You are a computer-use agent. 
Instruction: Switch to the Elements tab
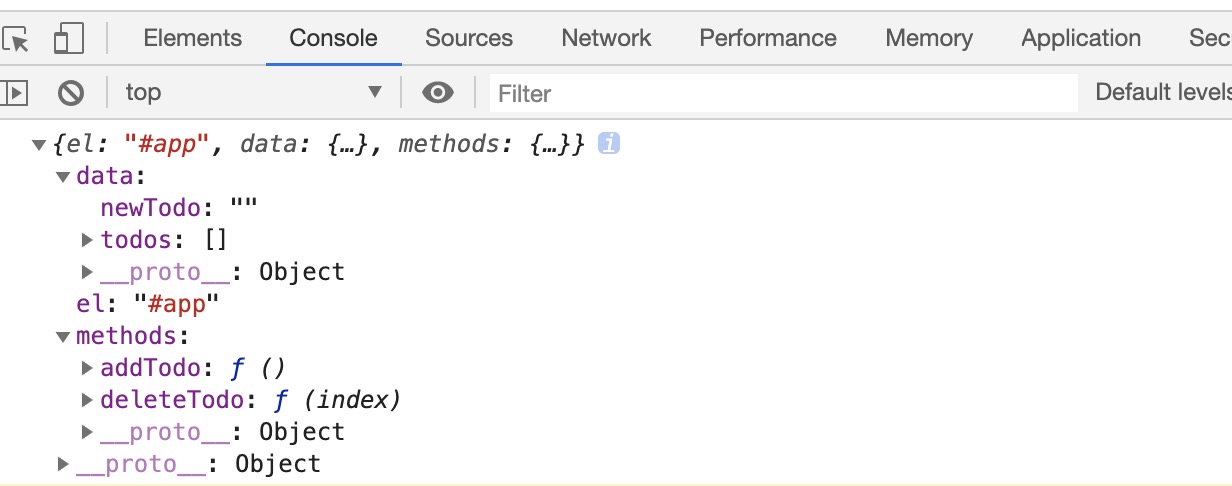[192, 38]
